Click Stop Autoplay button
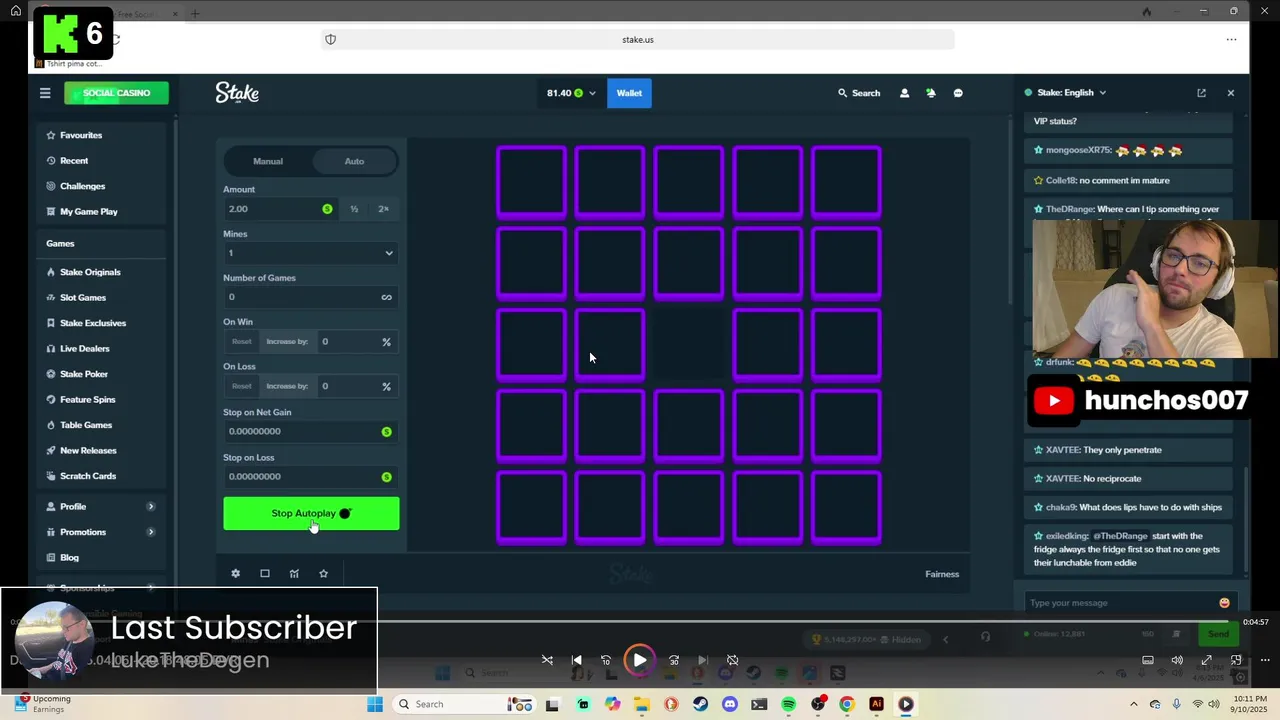The image size is (1280, 720). tap(311, 513)
